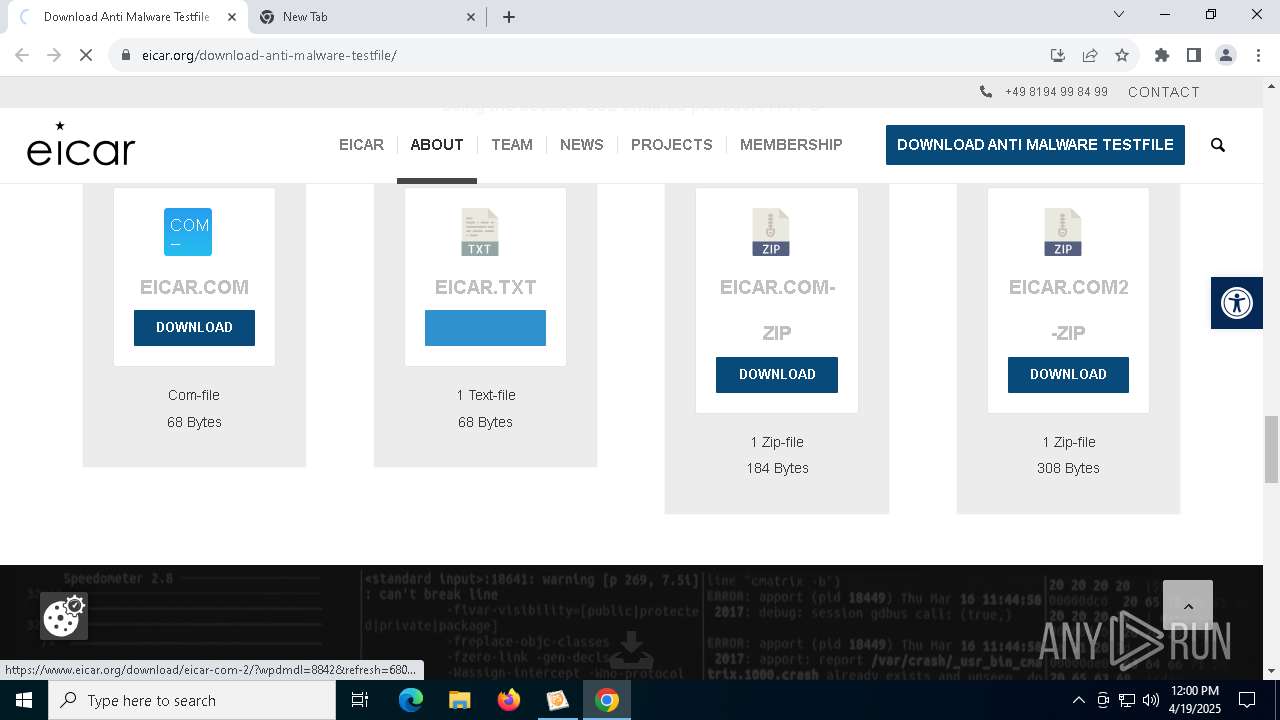Viewport: 1280px width, 720px height.
Task: Download the EICAR.COM-ZIP file
Action: click(777, 374)
